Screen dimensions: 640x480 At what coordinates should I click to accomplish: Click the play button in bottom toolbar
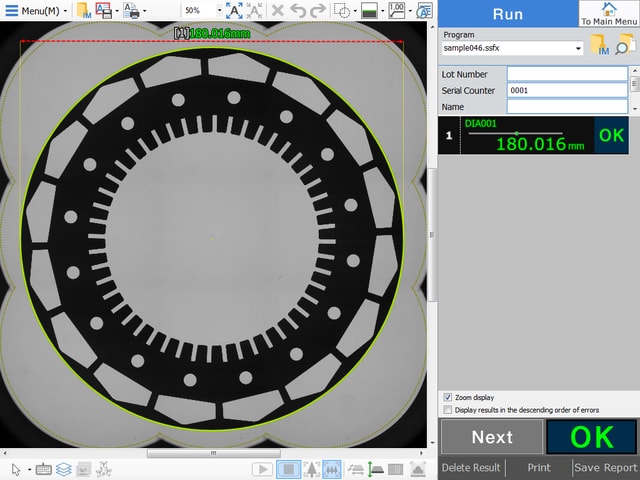click(262, 470)
